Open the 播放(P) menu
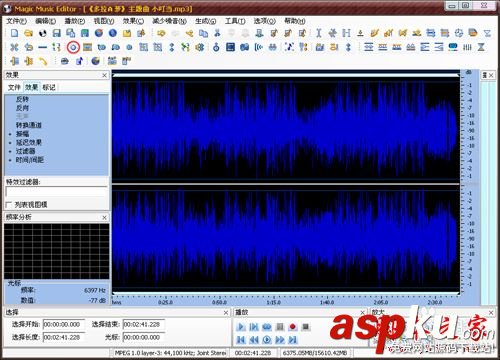This screenshot has height=360, width=500. (x=75, y=21)
